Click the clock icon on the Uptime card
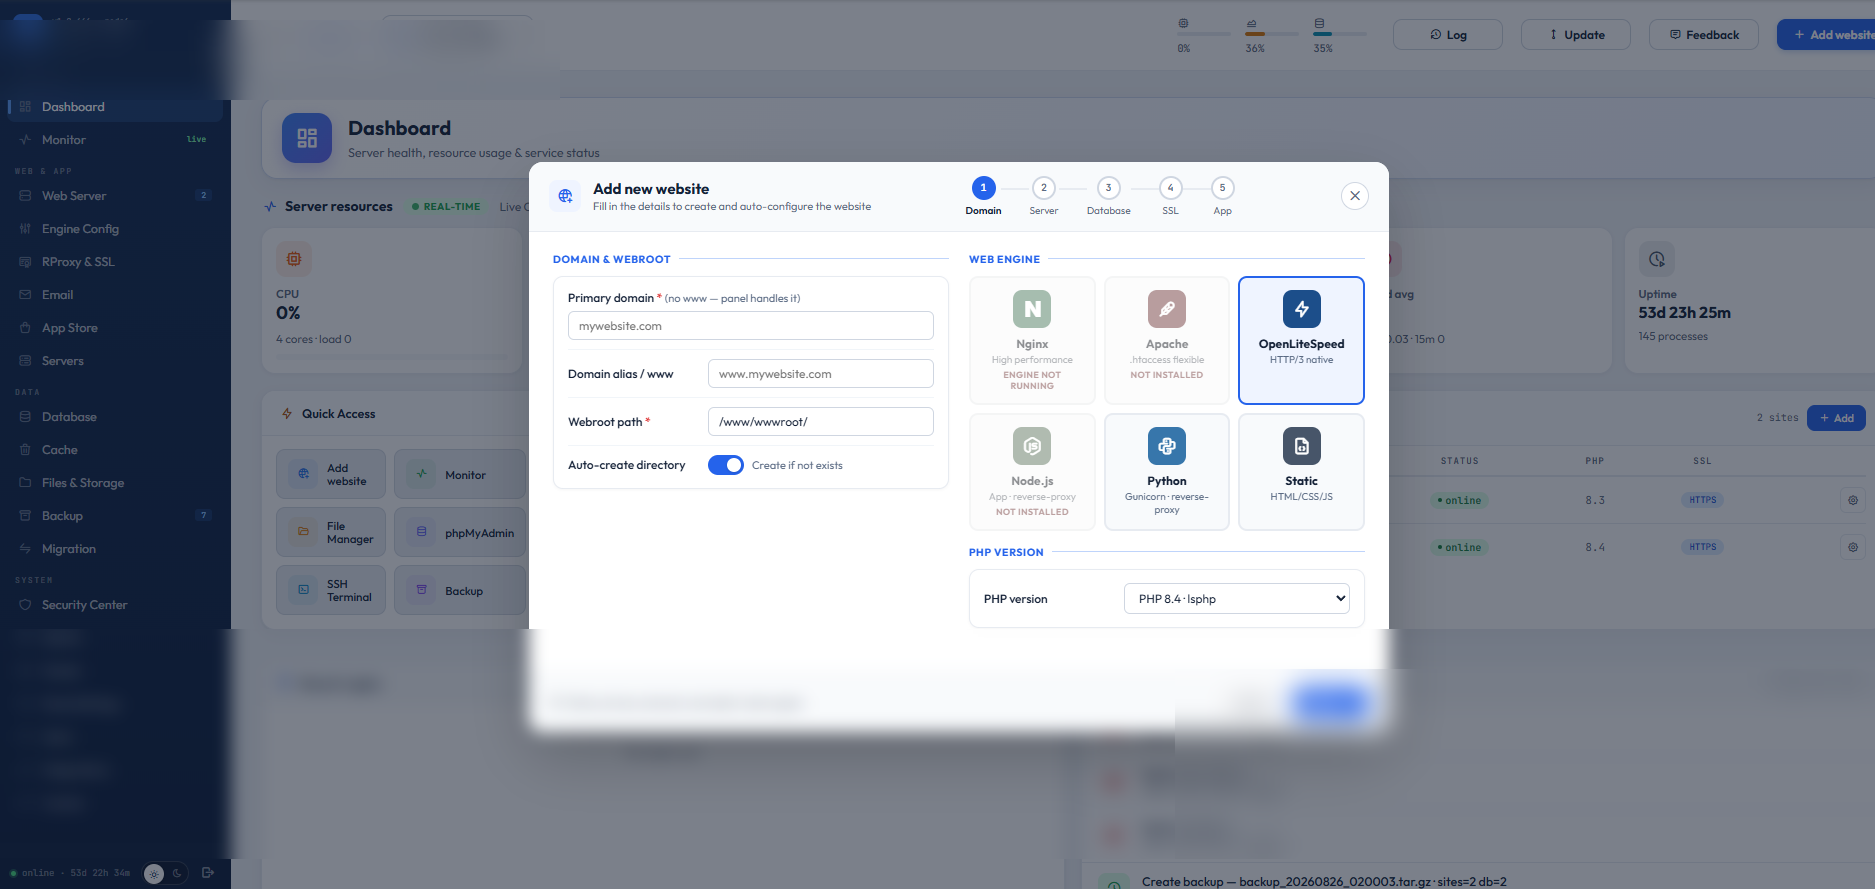 tap(1657, 259)
